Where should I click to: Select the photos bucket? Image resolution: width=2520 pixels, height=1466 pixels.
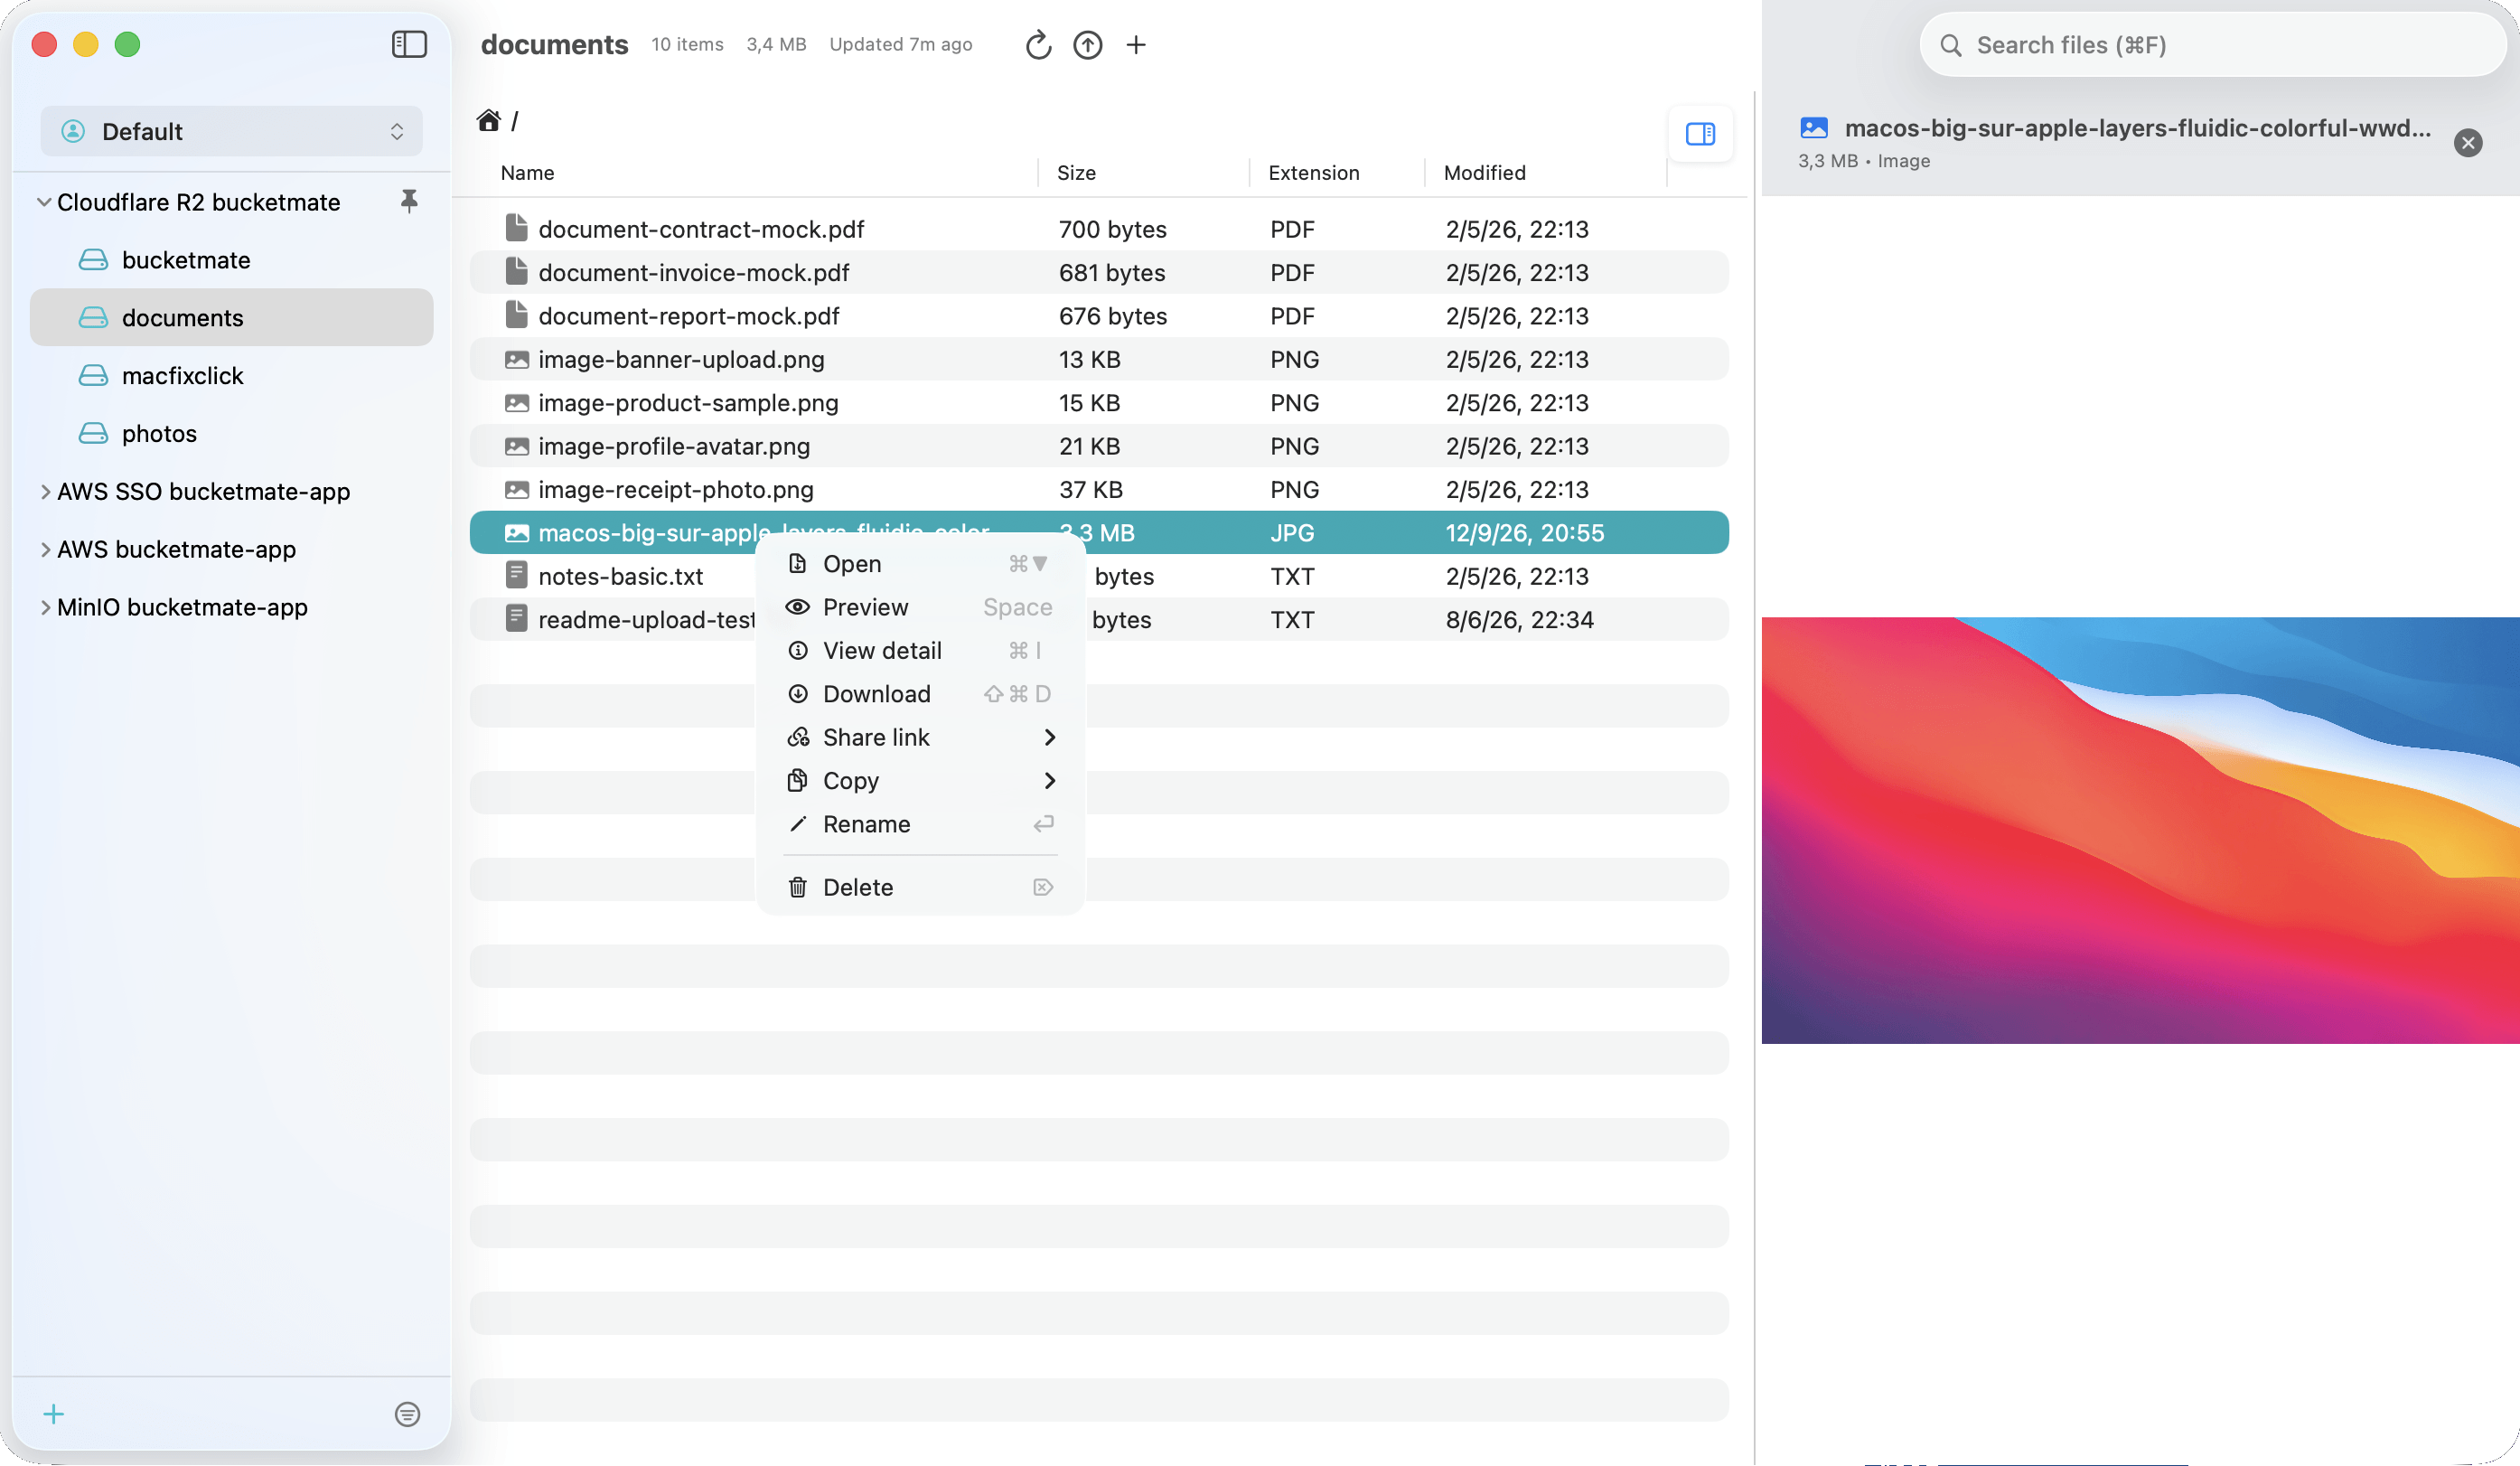[232, 434]
